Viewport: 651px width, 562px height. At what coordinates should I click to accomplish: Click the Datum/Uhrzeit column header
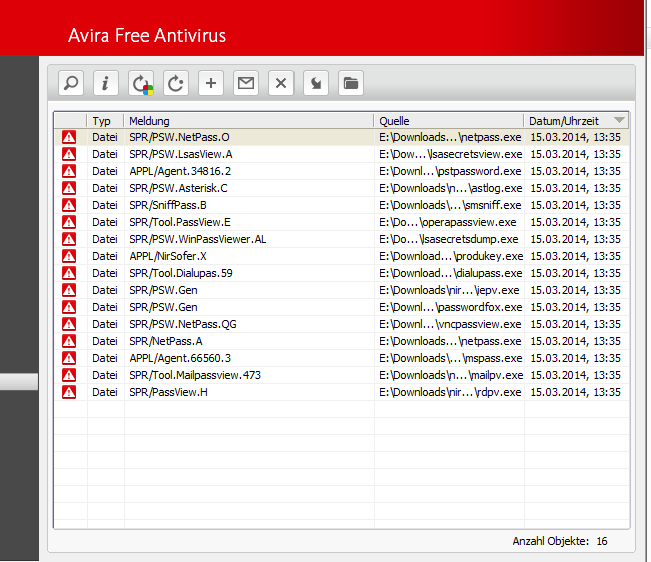[x=576, y=121]
